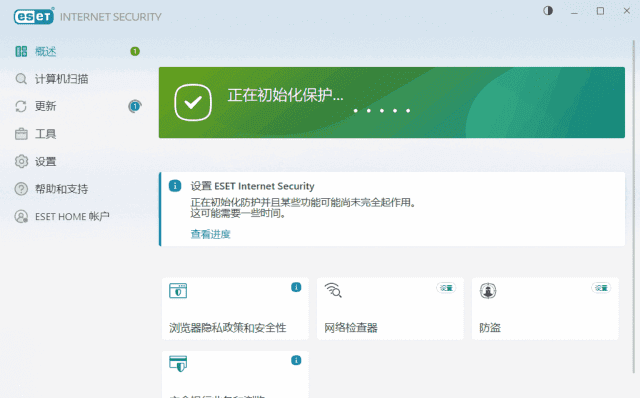Click the briefcase icon for 工具
The height and width of the screenshot is (398, 640).
tap(21, 134)
